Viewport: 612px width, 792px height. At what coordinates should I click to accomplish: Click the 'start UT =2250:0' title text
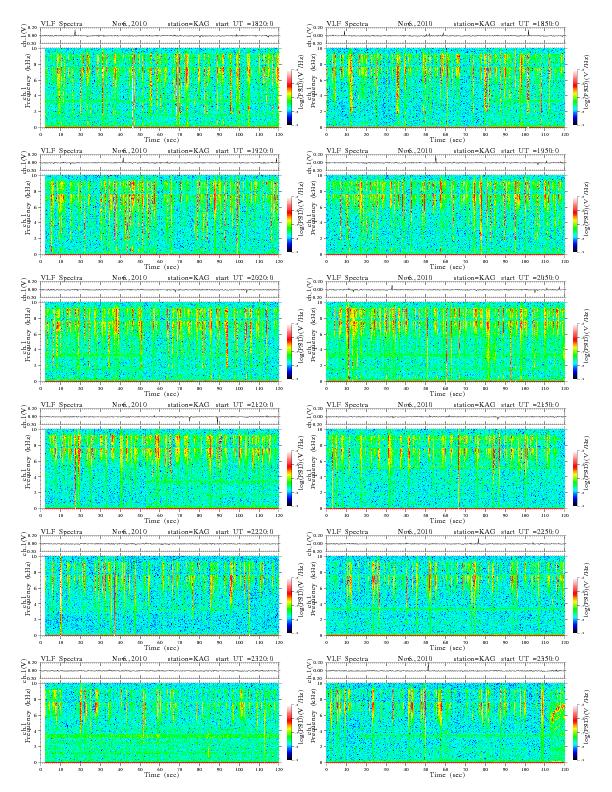point(530,532)
